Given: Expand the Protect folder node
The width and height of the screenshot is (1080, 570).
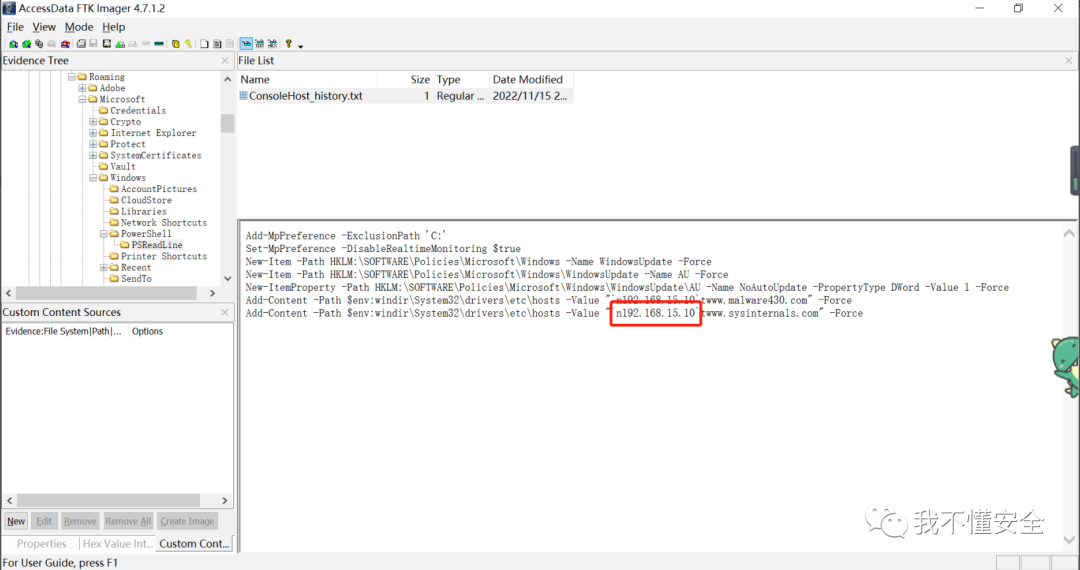Looking at the screenshot, I should pos(93,144).
